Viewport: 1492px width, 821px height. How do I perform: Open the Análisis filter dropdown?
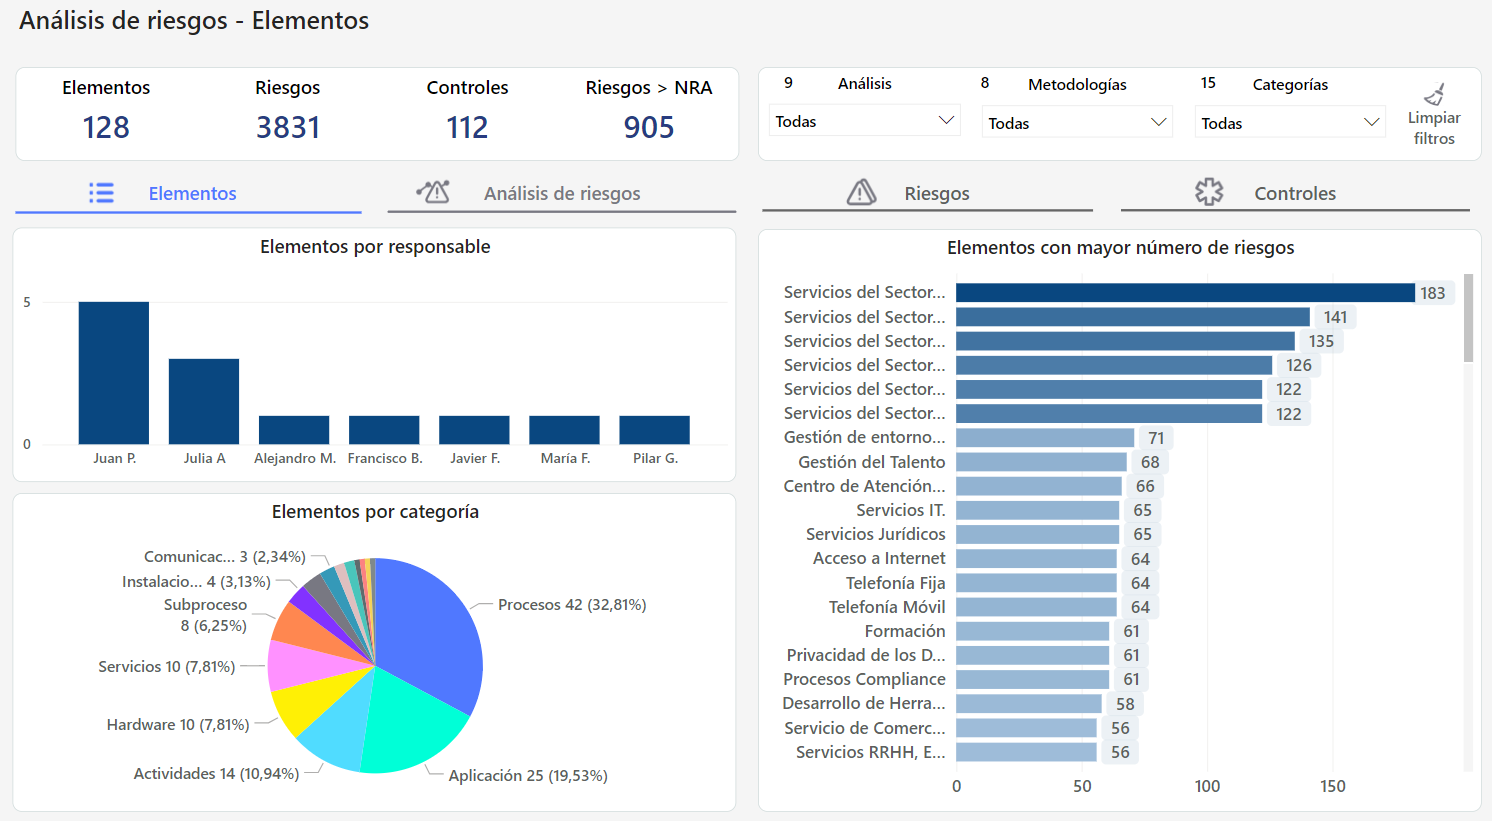click(x=864, y=121)
